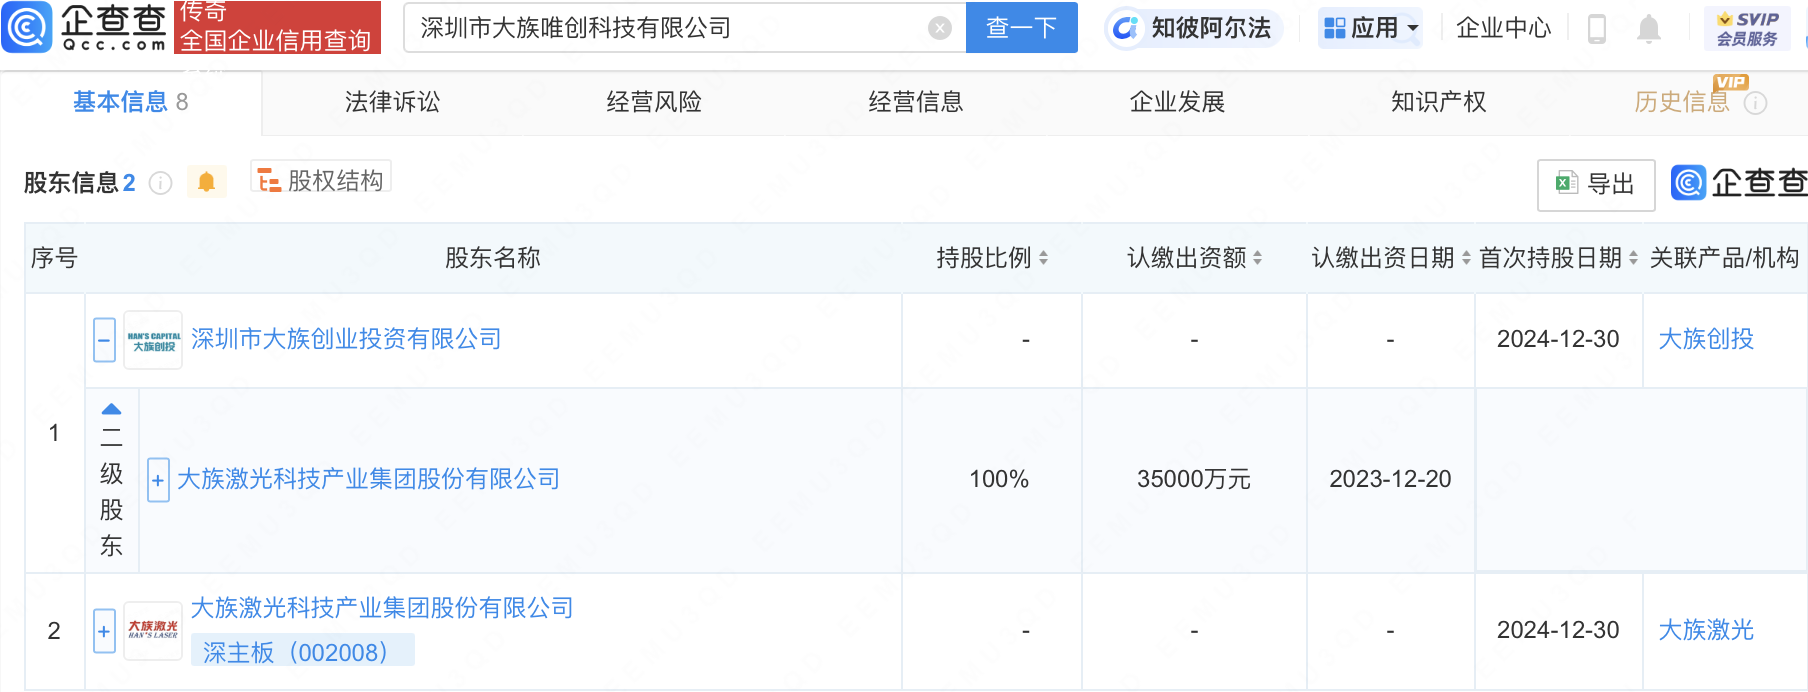Expand the 应用 dropdown menu

(1371, 28)
